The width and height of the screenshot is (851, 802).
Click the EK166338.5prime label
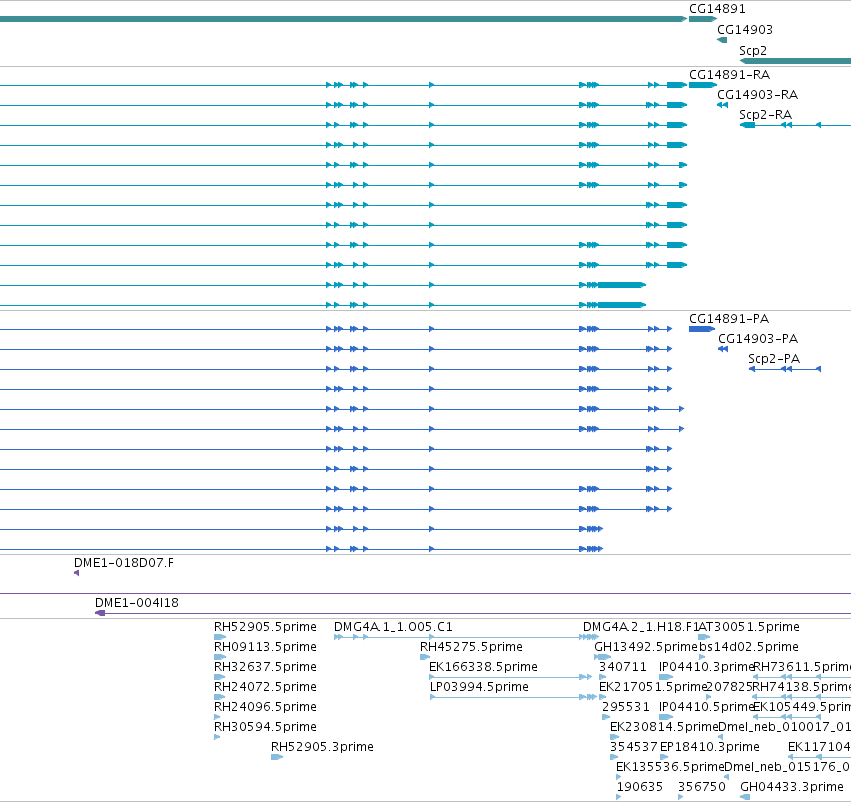[483, 667]
